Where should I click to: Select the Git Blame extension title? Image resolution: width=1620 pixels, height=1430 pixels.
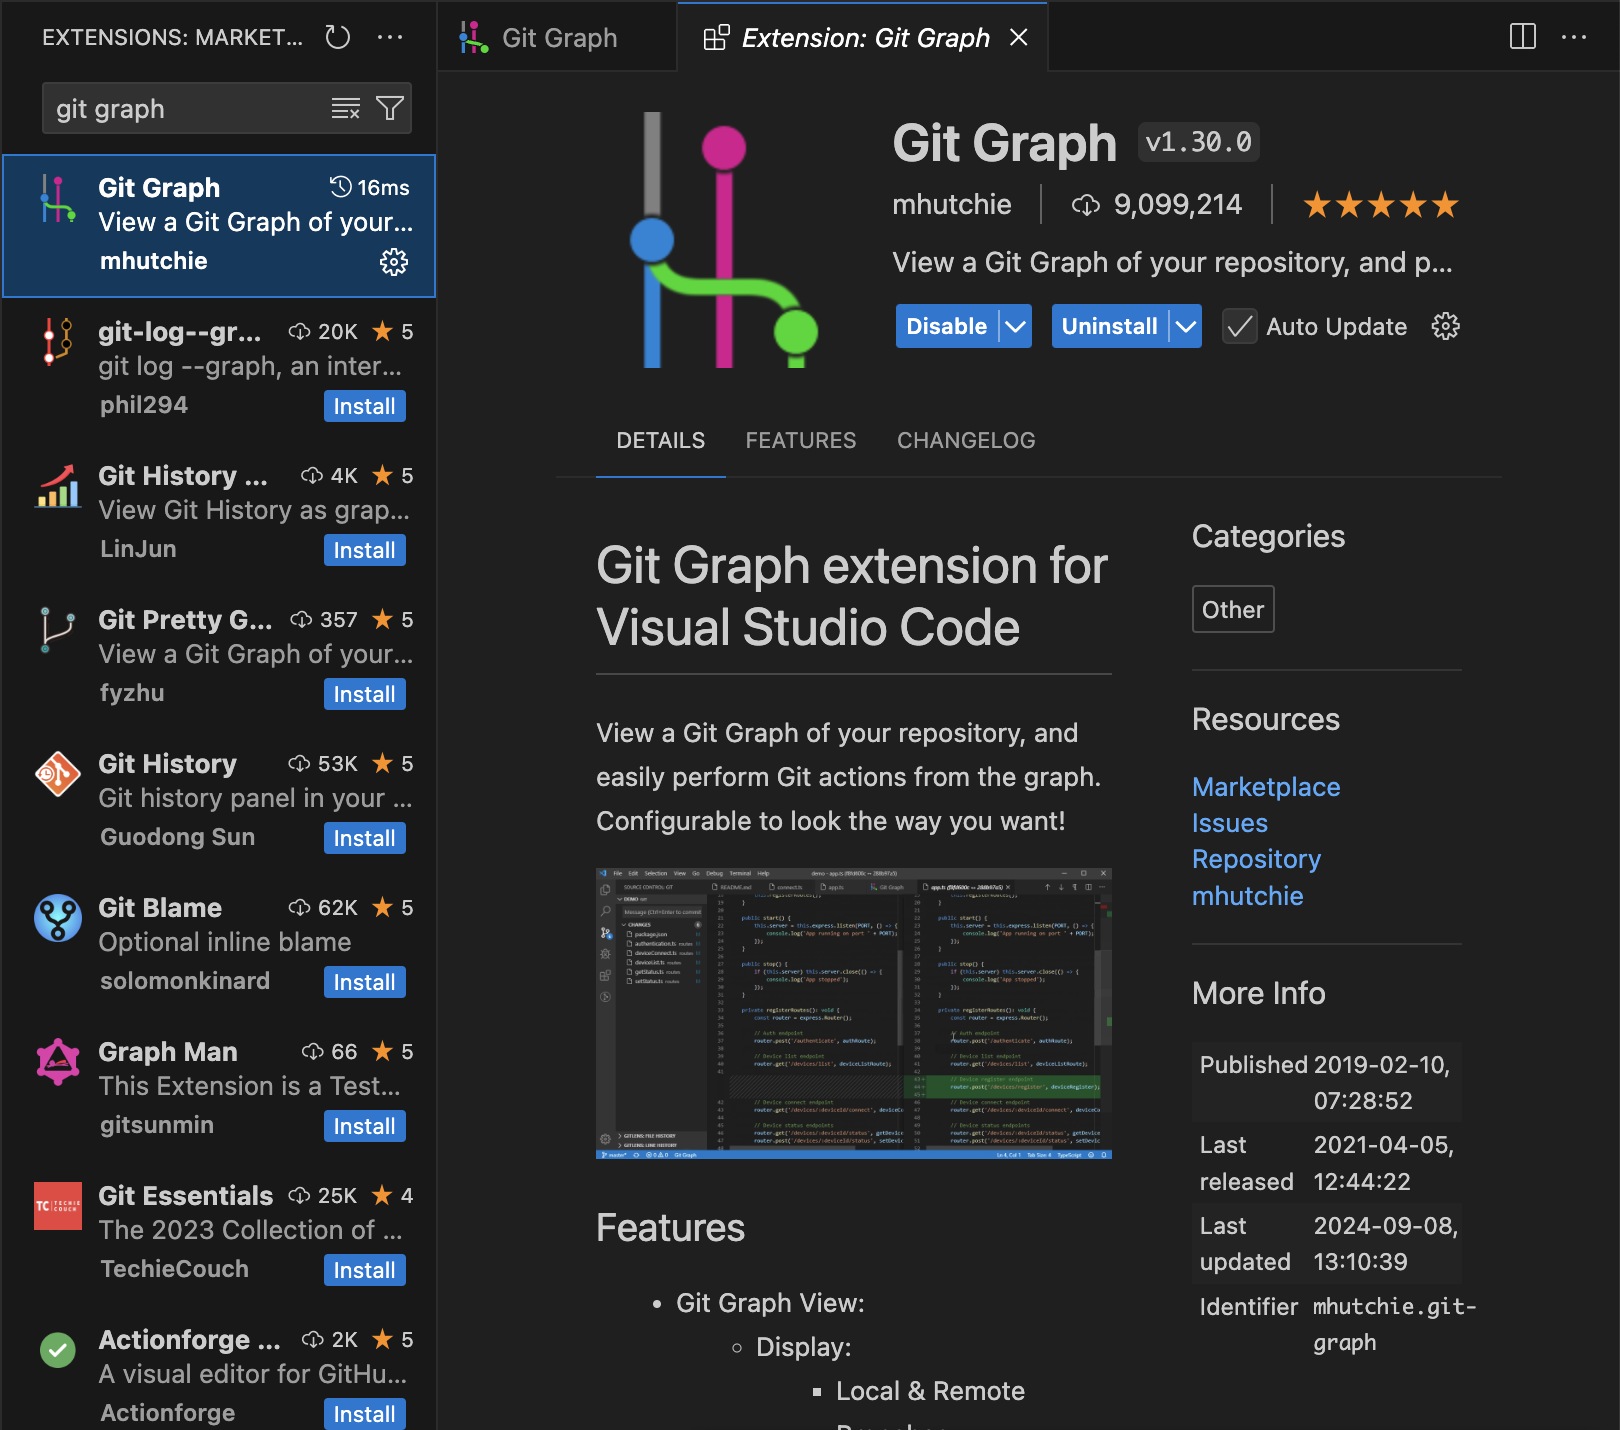160,908
